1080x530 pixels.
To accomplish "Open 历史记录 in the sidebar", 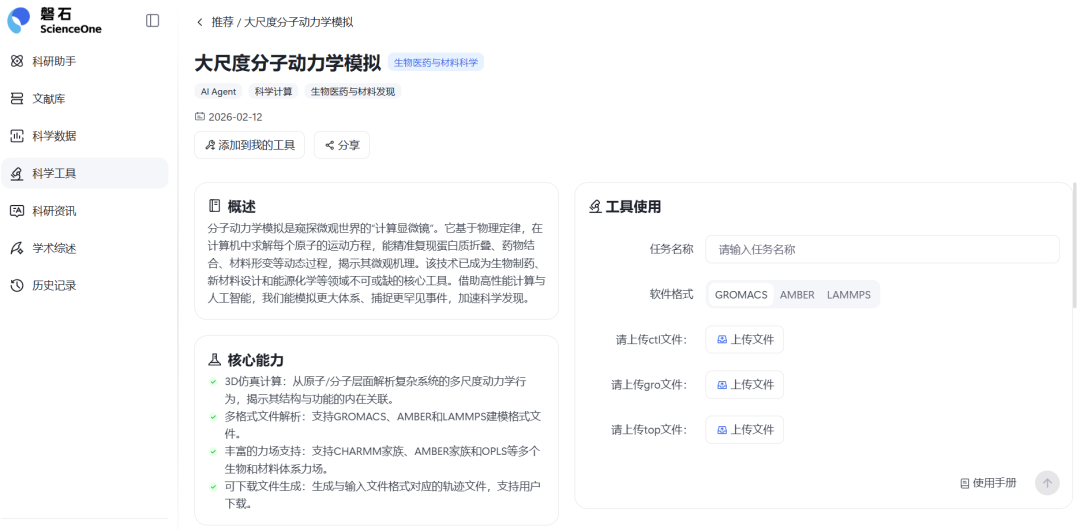I will (x=54, y=285).
